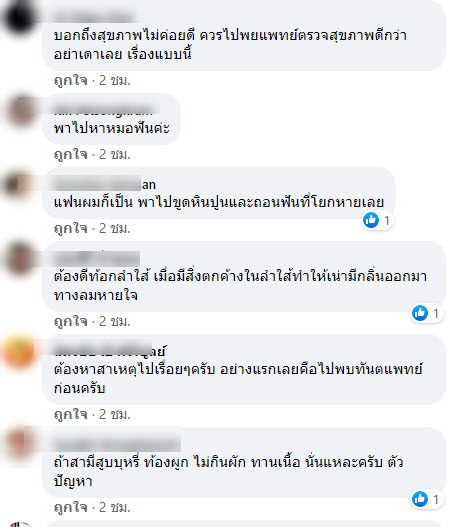This screenshot has width=468, height=527.
Task: Open profile picture beside tartar removal comment
Action: (19, 184)
